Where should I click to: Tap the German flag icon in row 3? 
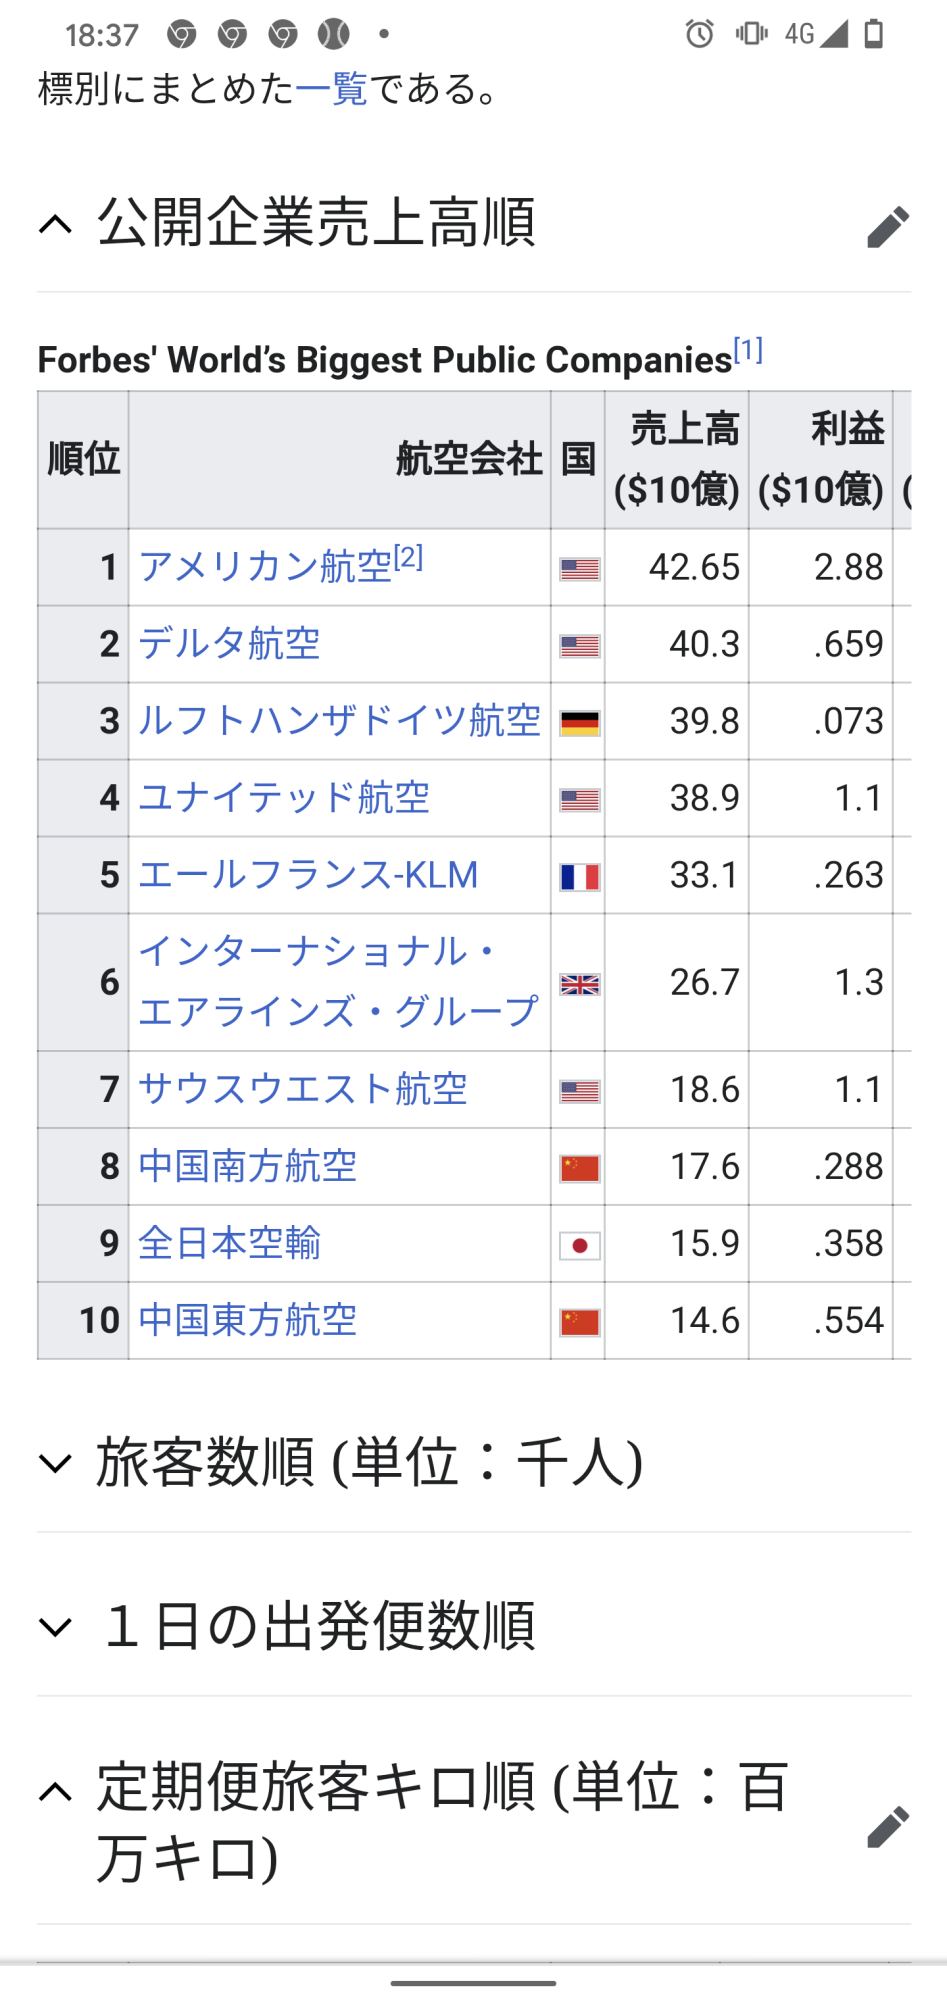(579, 722)
